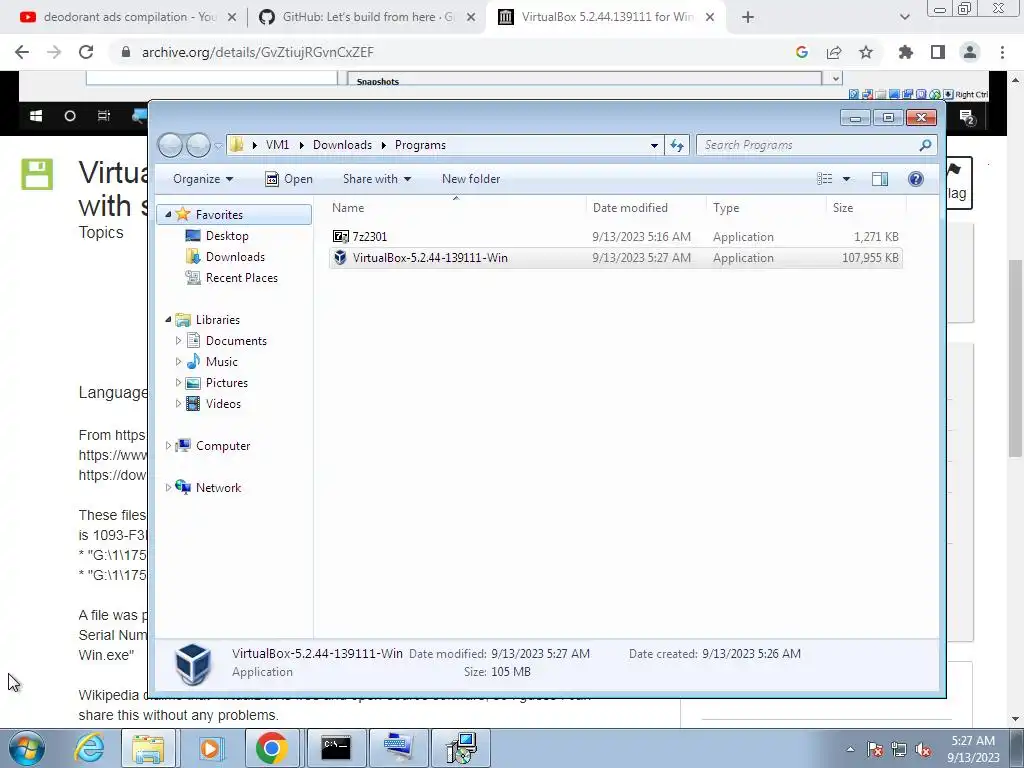Viewport: 1024px width, 768px height.
Task: Click the Open toolbar button
Action: [289, 179]
